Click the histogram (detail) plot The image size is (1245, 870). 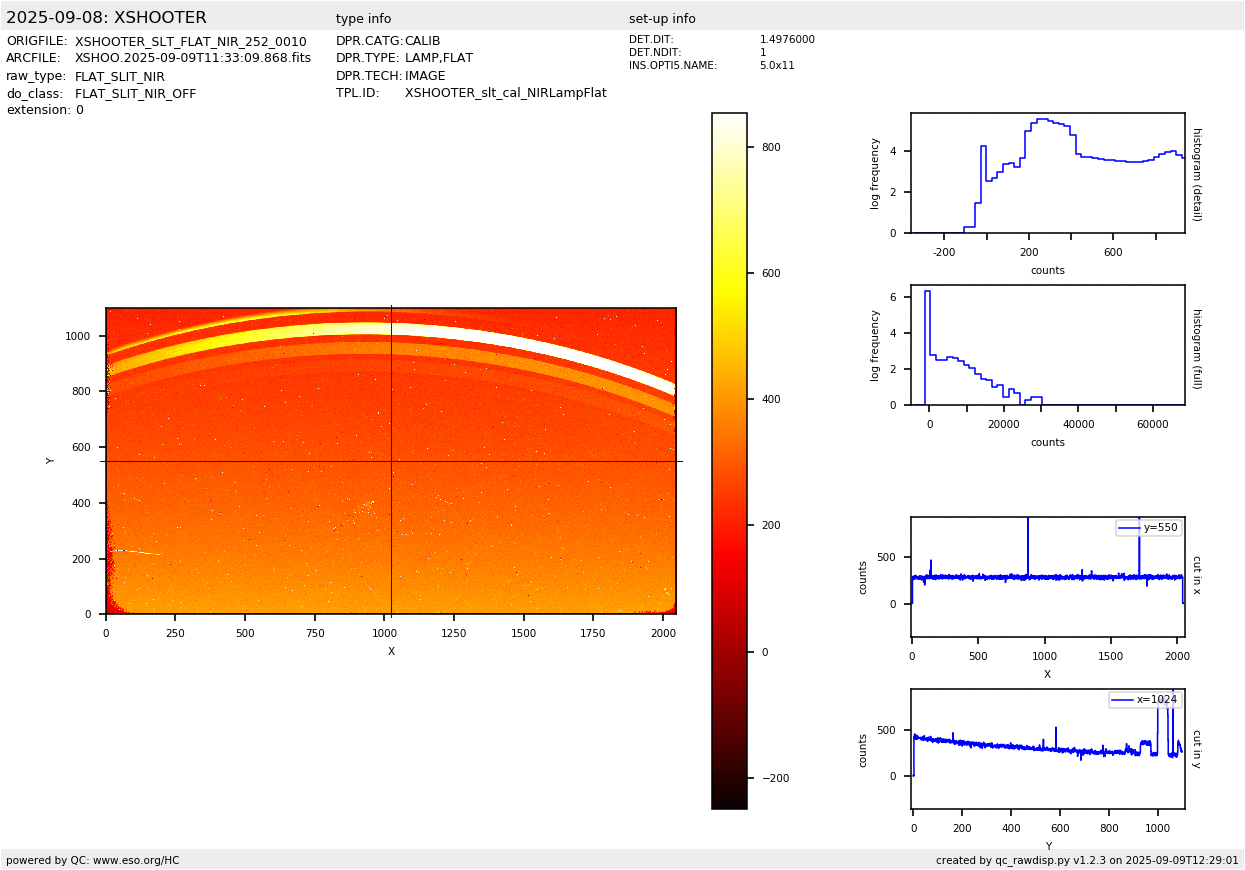(1048, 173)
